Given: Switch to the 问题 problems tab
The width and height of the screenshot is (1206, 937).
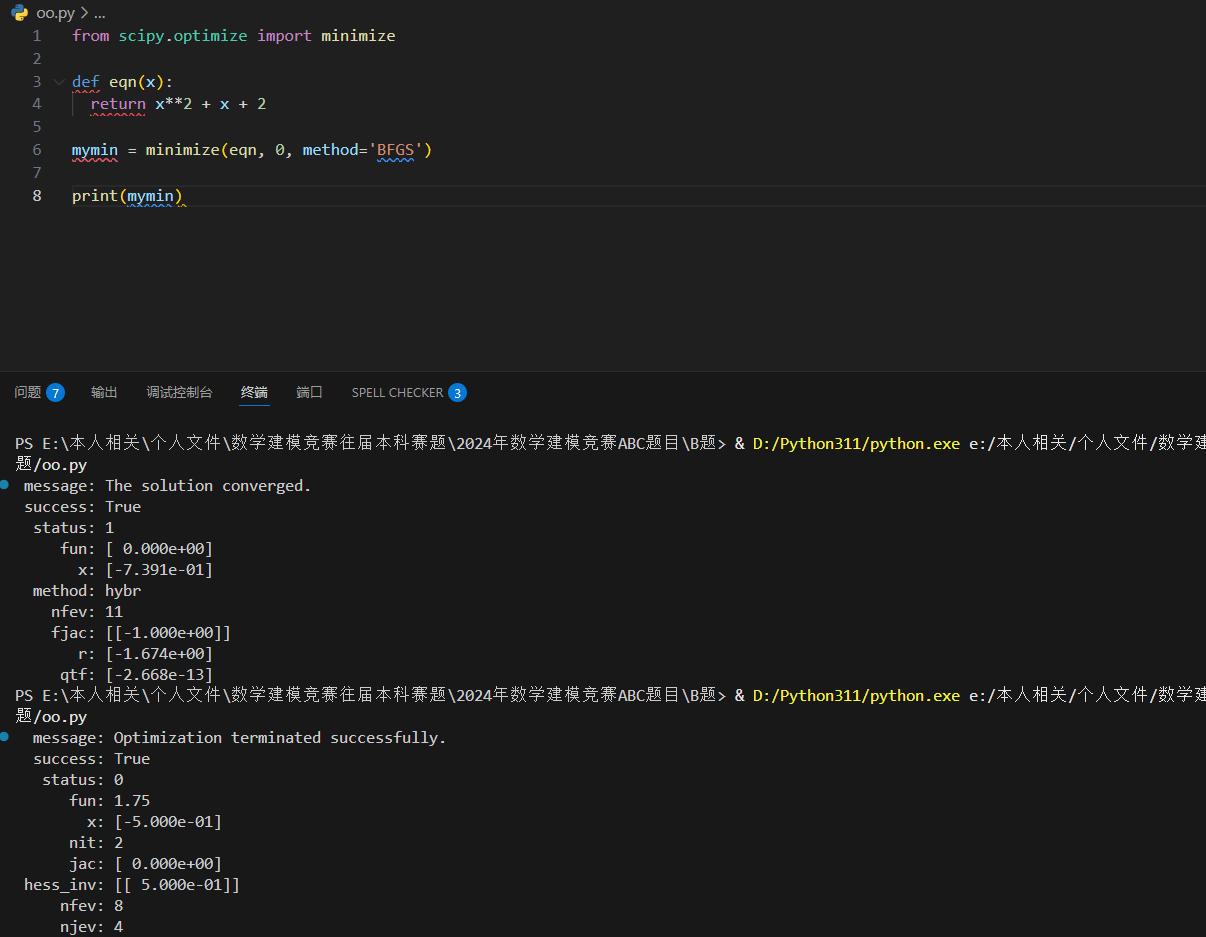Looking at the screenshot, I should [28, 393].
